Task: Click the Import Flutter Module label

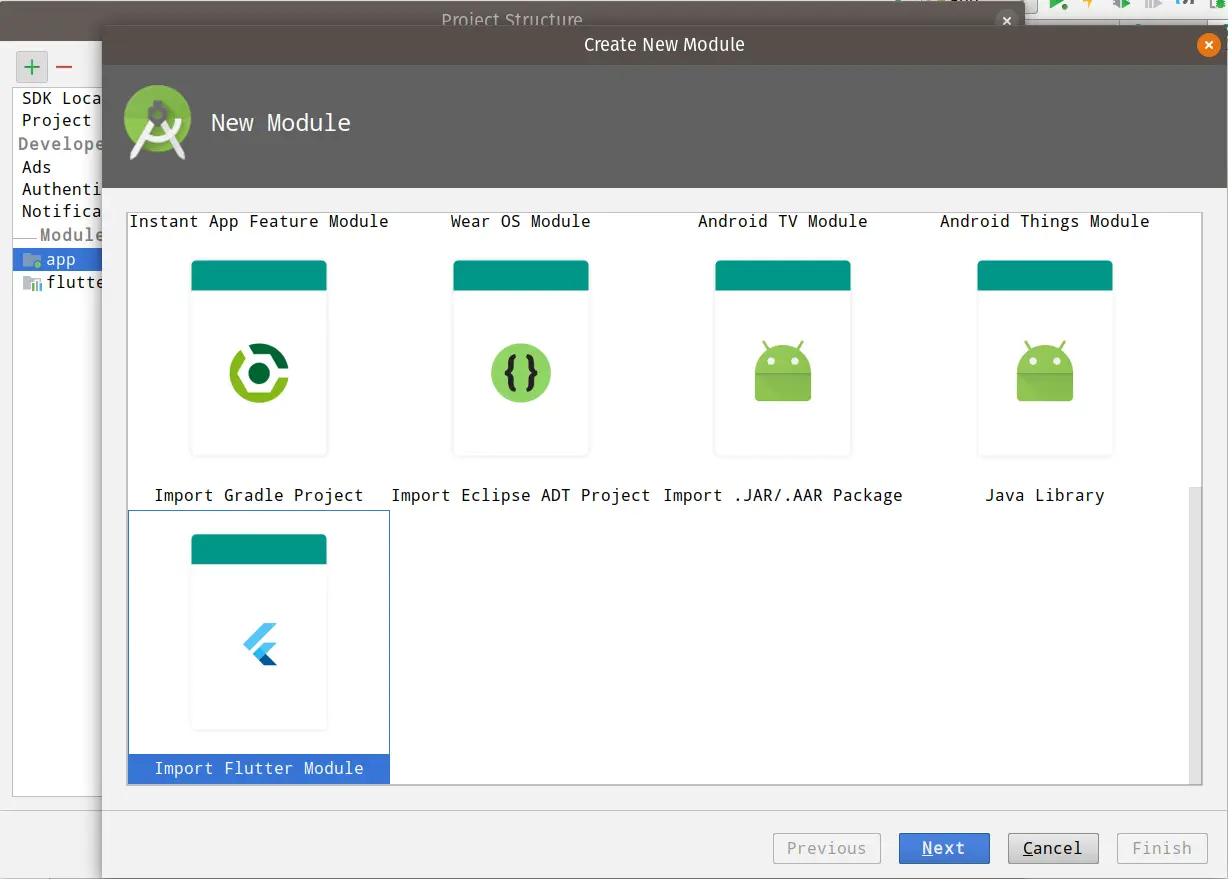Action: (259, 768)
